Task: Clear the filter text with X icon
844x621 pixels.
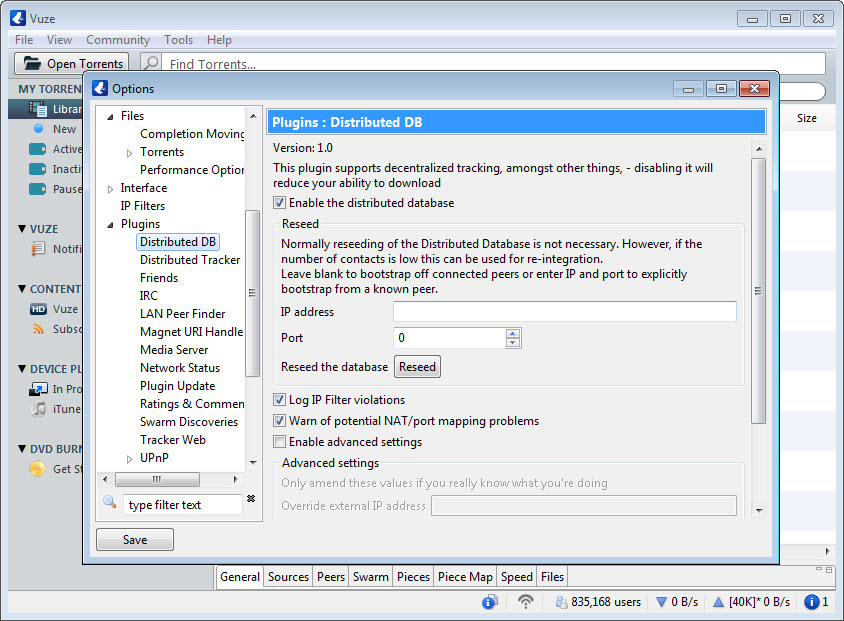Action: (251, 498)
